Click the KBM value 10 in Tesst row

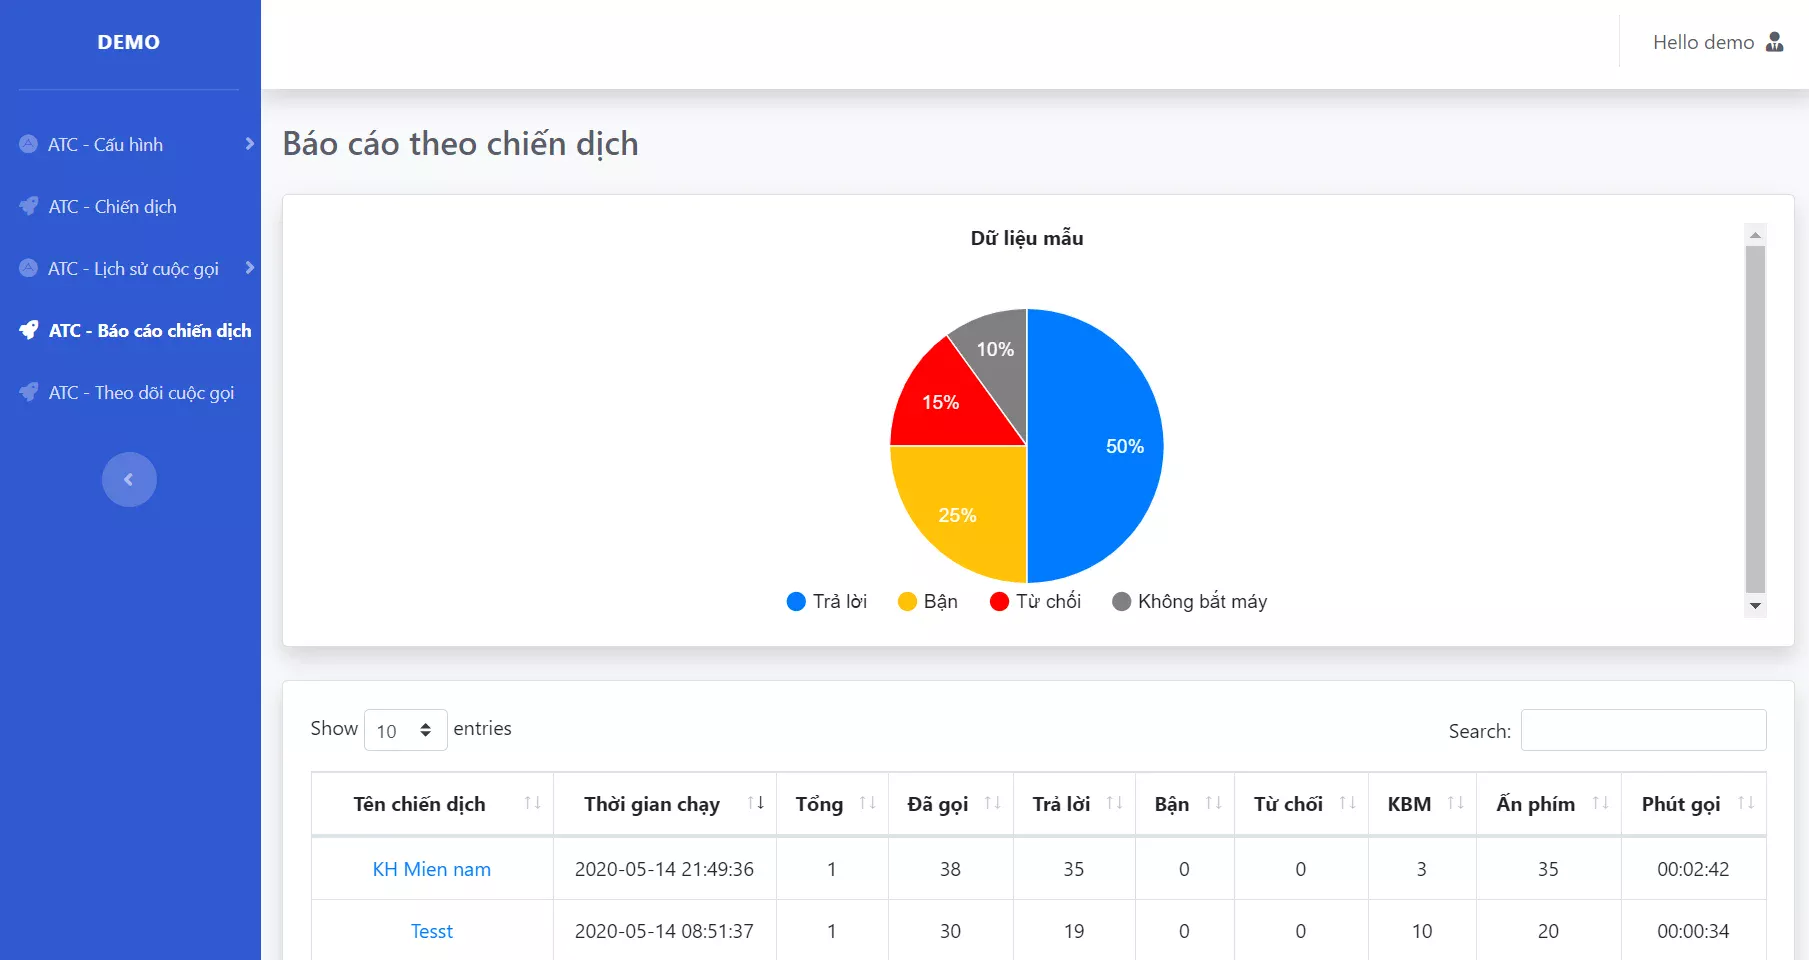1422,931
